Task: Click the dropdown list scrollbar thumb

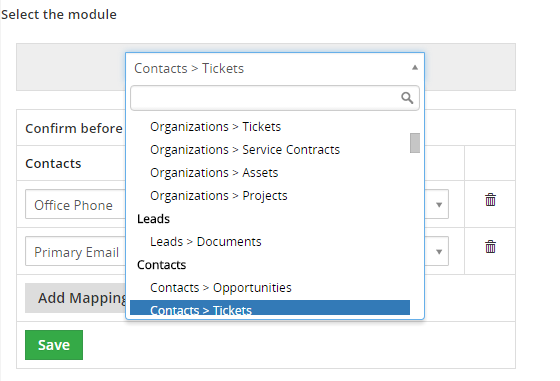Action: (x=415, y=143)
